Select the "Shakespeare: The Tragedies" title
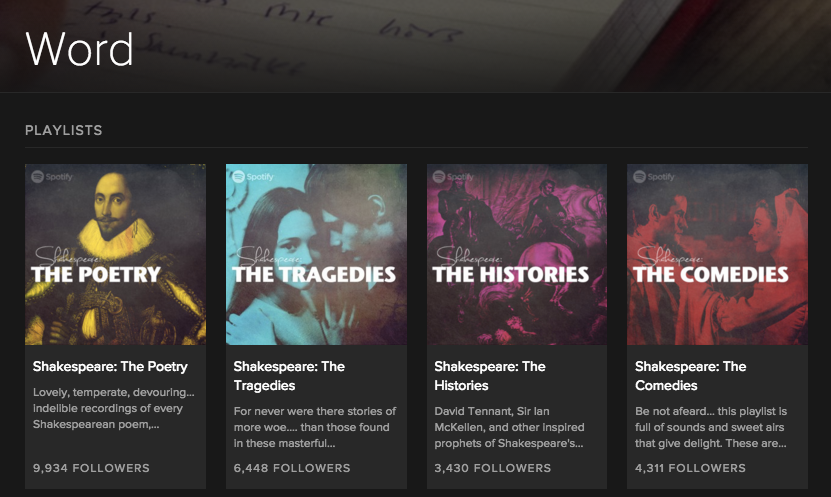Viewport: 831px width, 497px height. (289, 376)
